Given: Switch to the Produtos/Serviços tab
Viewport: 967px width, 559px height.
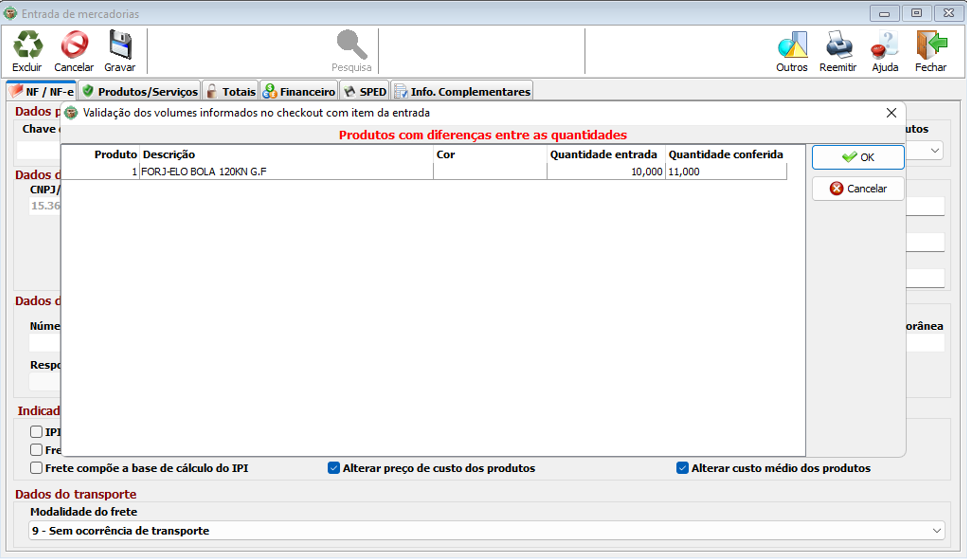Looking at the screenshot, I should tap(140, 91).
